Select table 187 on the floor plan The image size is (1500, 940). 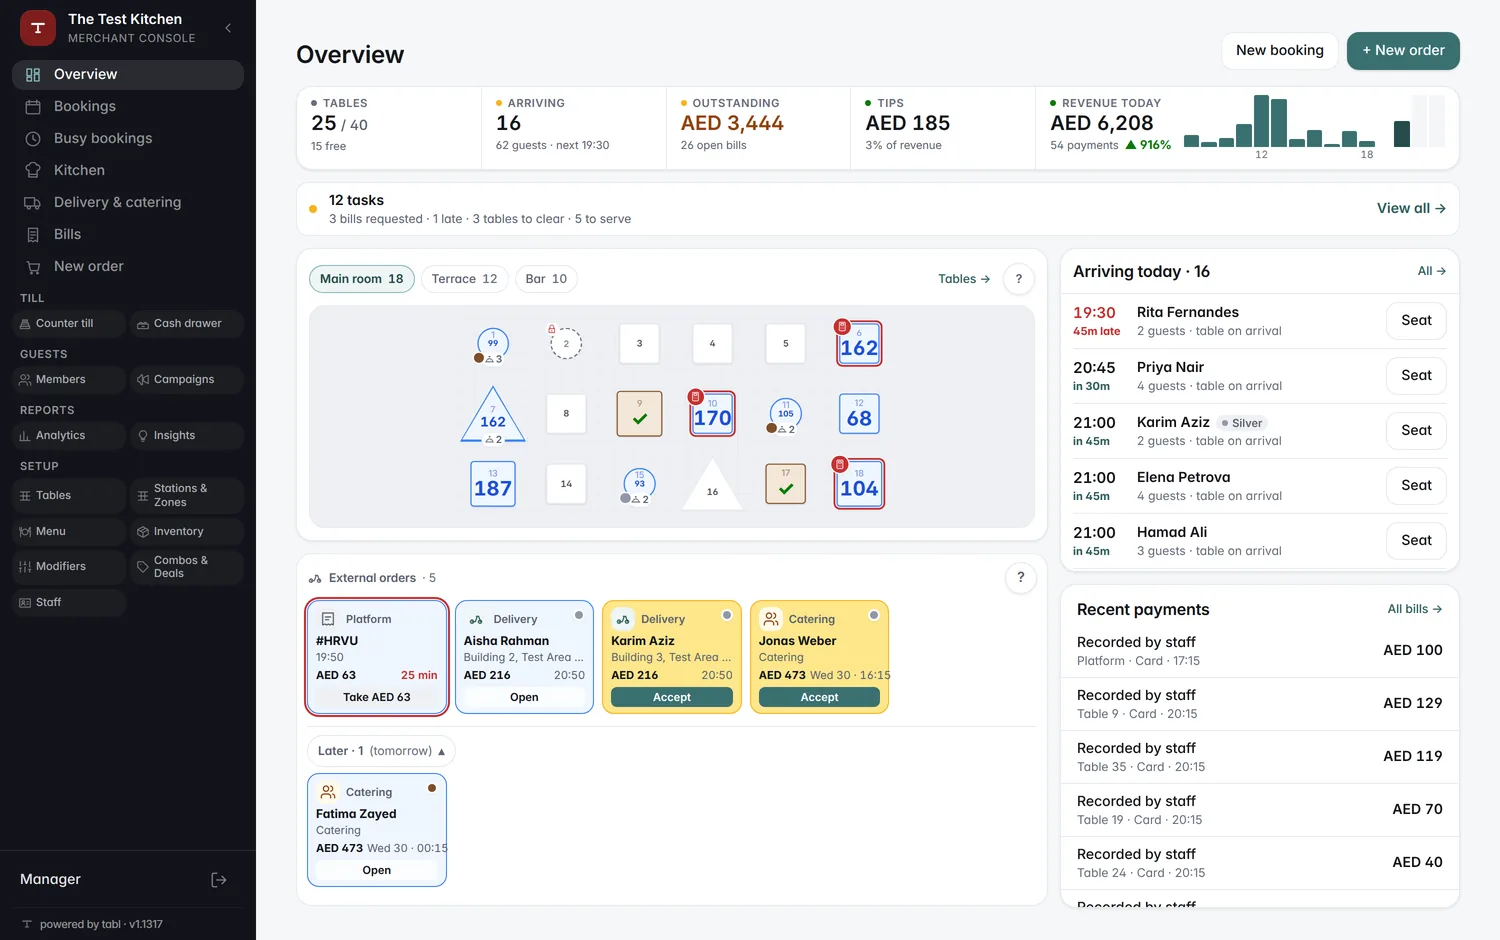(x=493, y=484)
